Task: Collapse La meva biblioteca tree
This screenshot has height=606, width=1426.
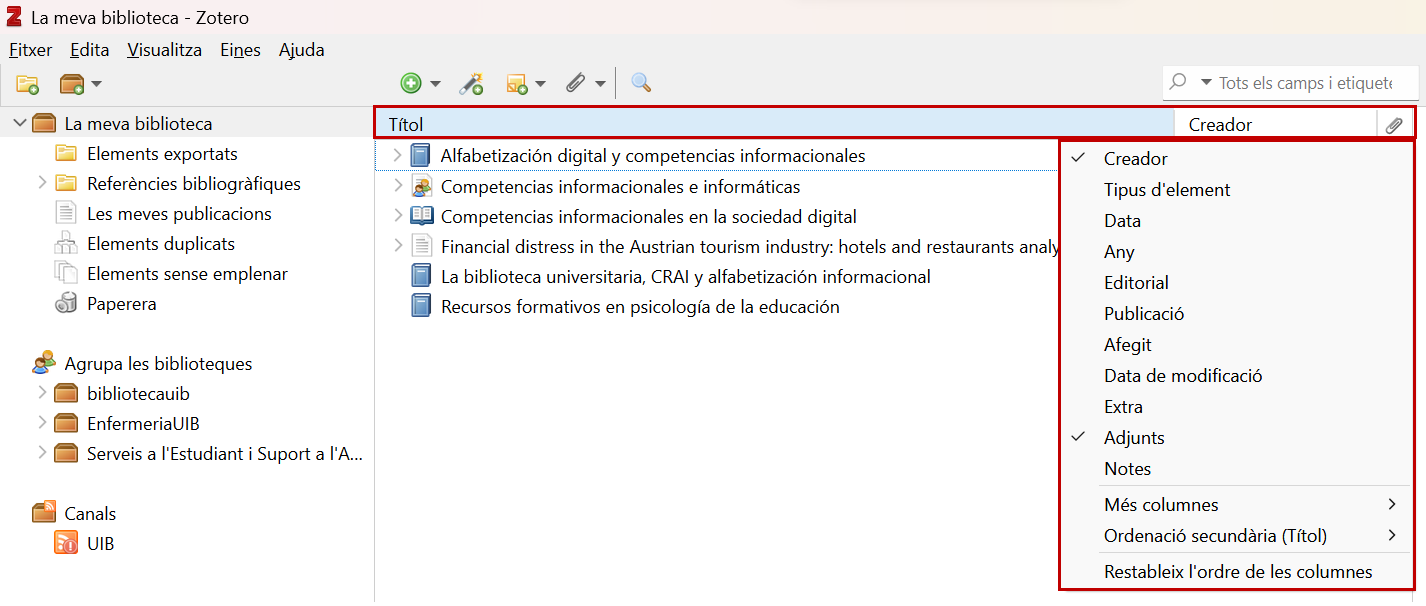Action: [x=19, y=123]
